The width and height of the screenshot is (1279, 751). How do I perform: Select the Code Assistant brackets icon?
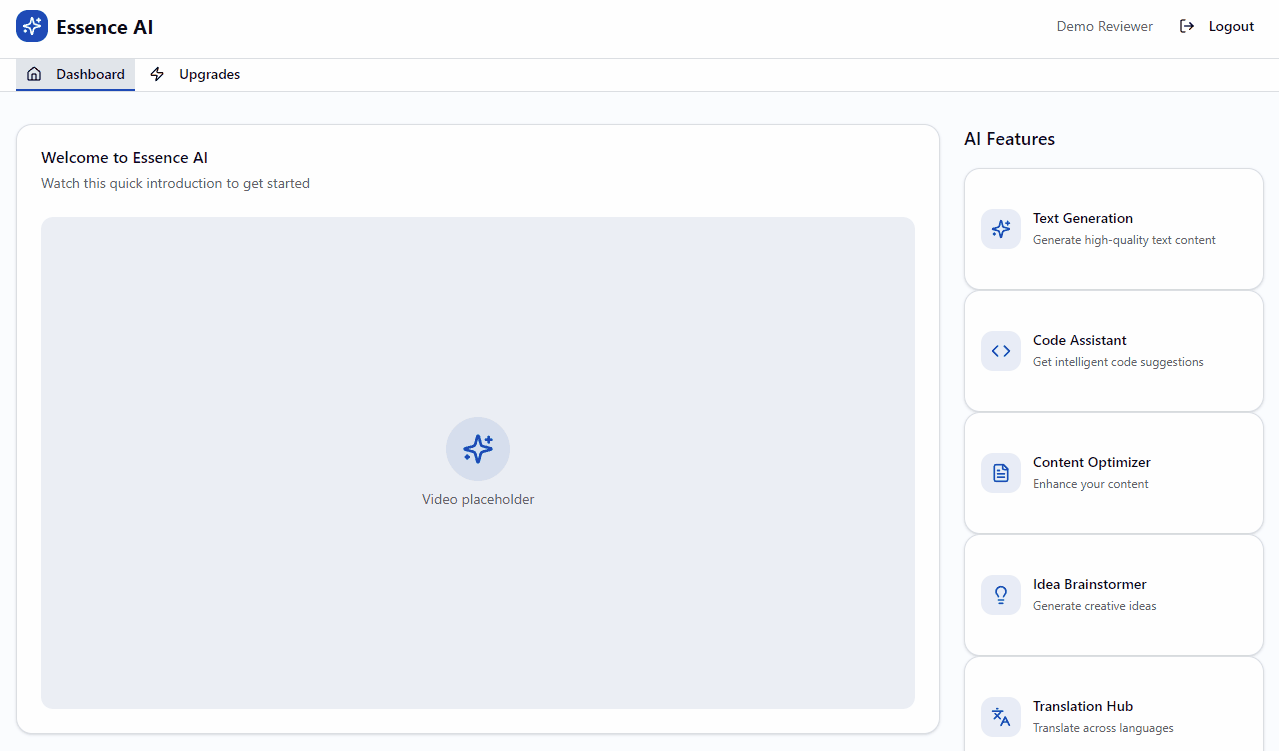tap(1001, 351)
